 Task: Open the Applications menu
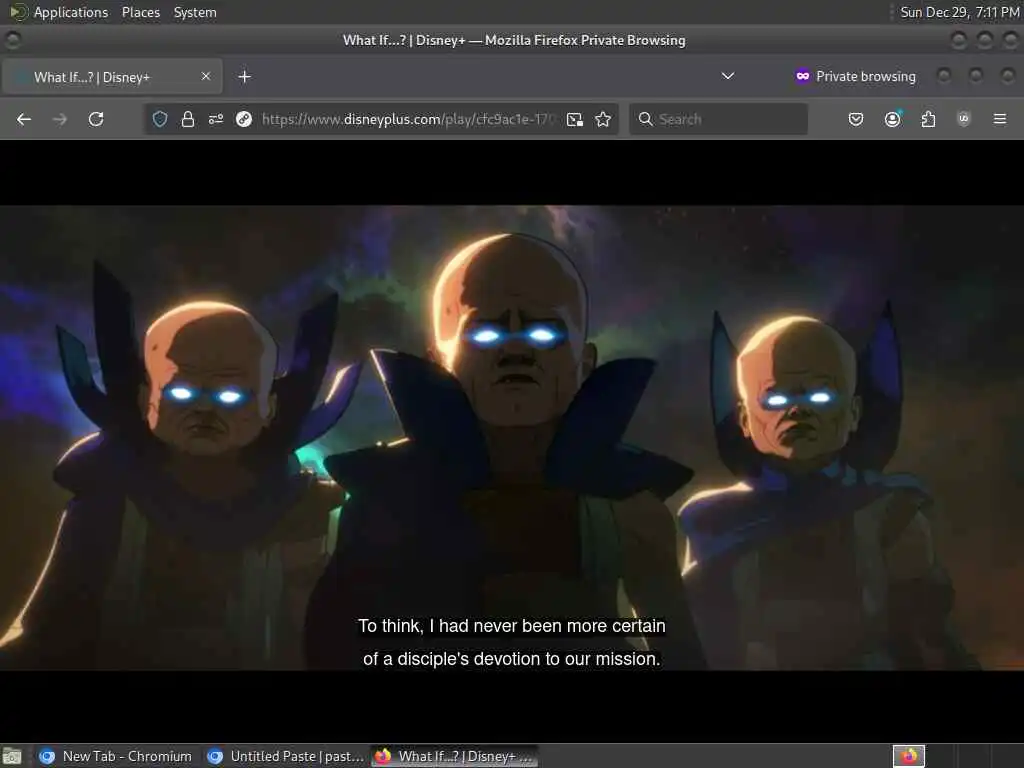pos(71,12)
